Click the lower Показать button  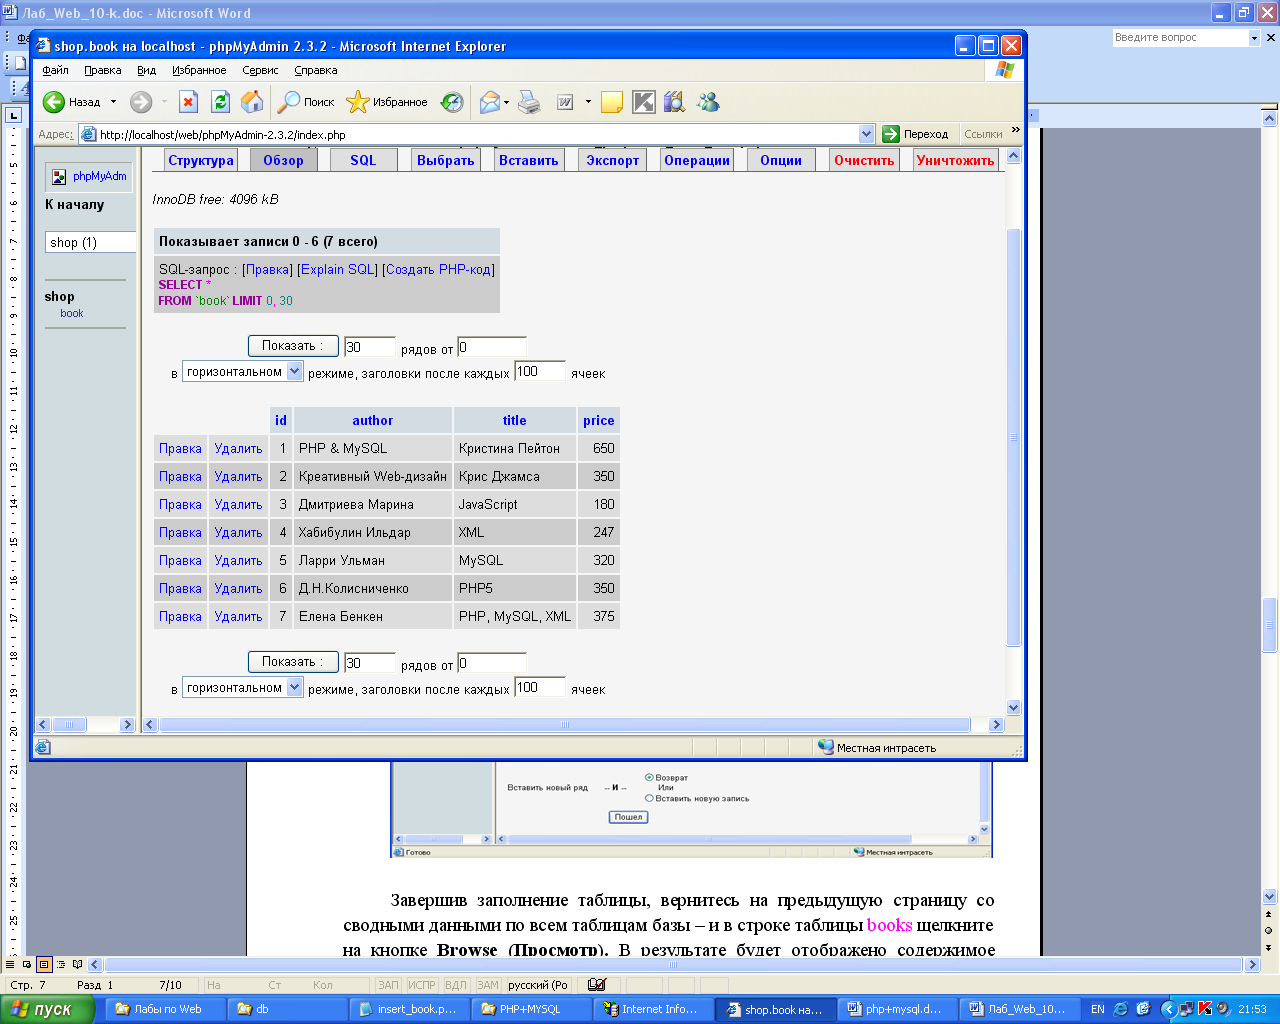click(x=293, y=662)
